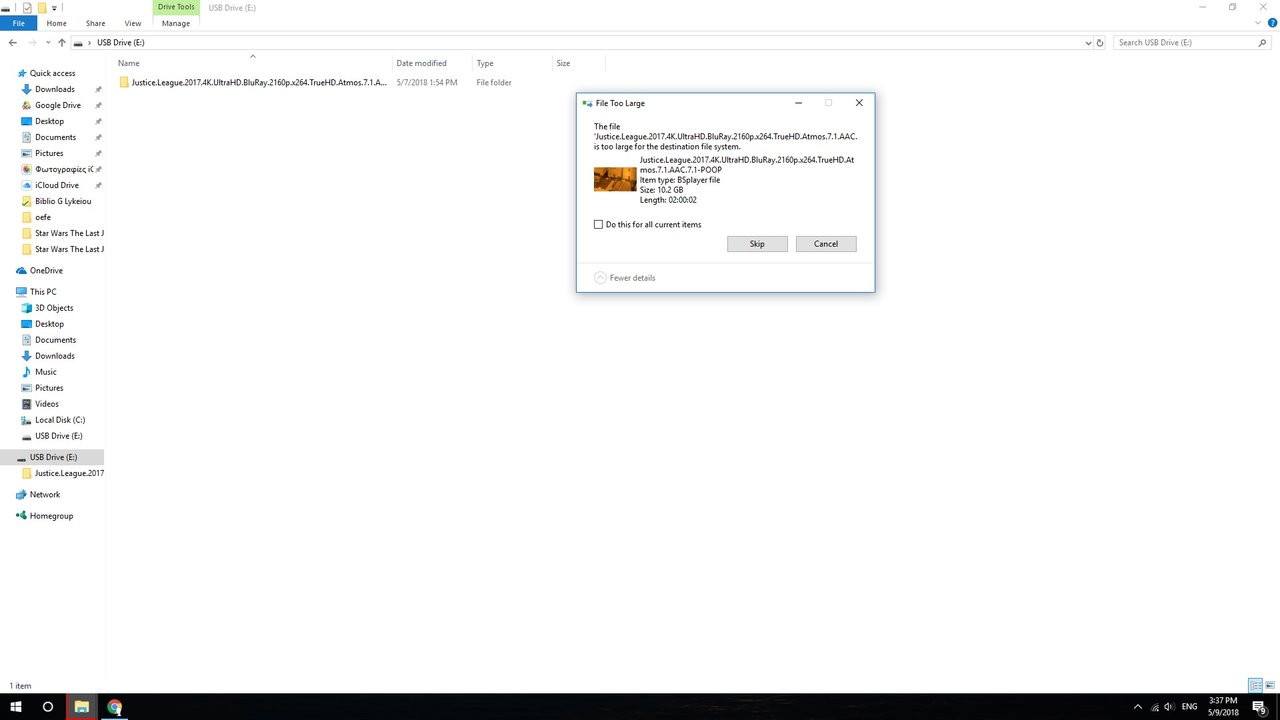Expand the ribbon using the chevron
The width and height of the screenshot is (1280, 720).
1256,23
